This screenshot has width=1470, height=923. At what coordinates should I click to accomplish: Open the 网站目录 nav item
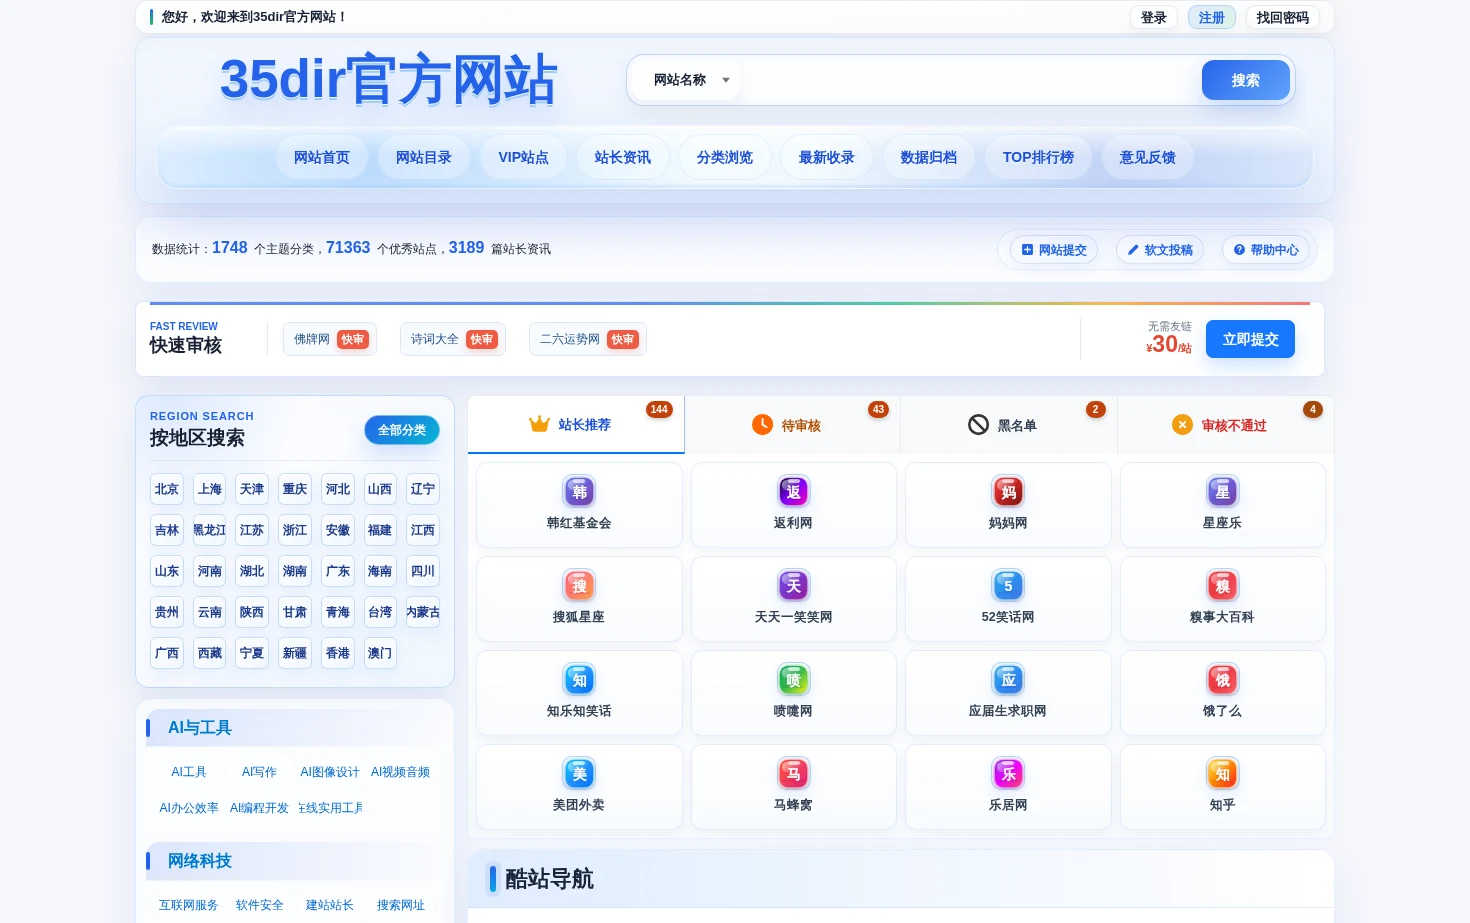424,157
